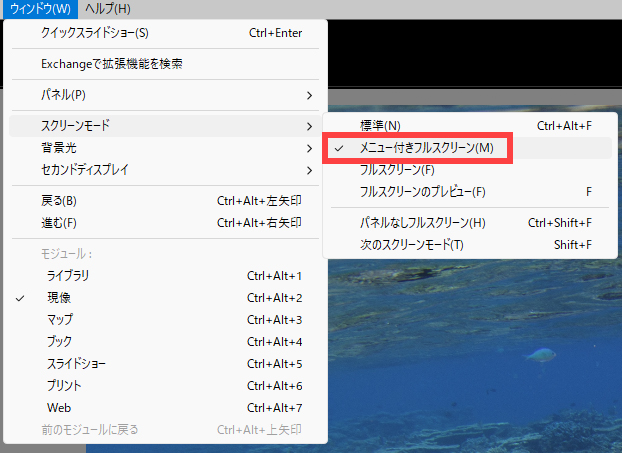Expand the スクリーンモード submenu
The image size is (622, 453).
coord(75,126)
